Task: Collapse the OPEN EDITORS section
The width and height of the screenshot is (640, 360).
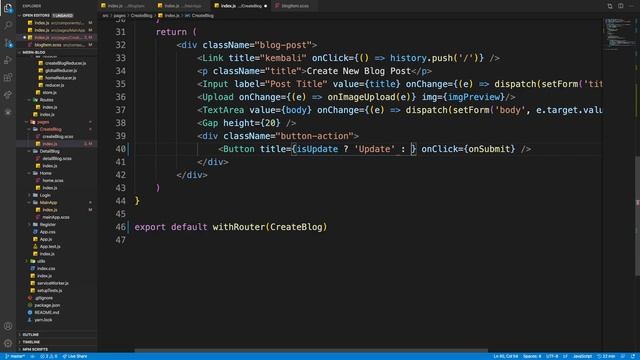Action: (x=36, y=16)
